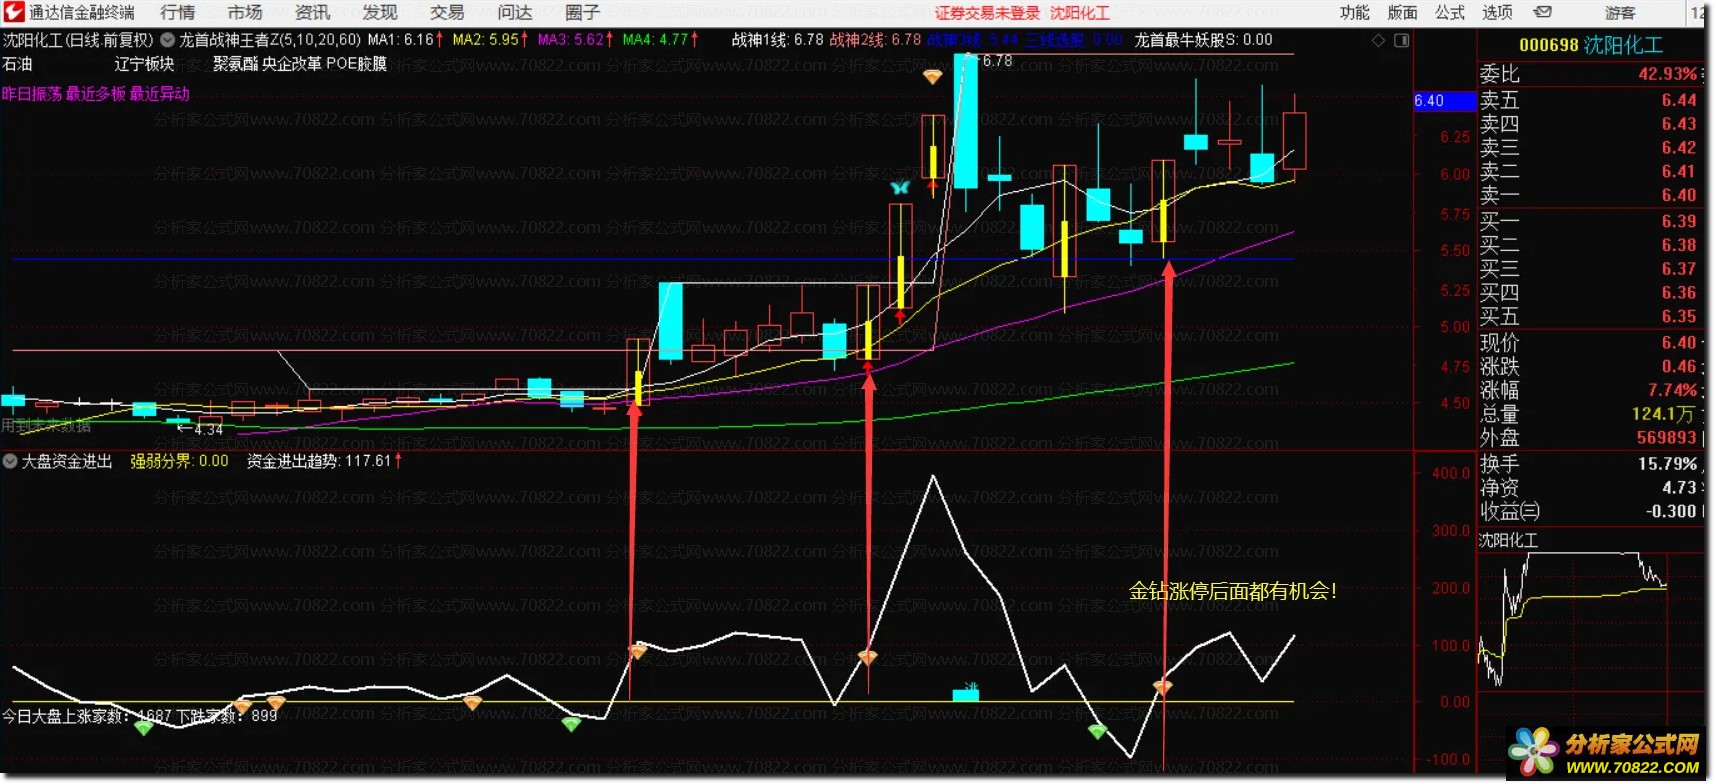Click the 最近异动 magenta label
1716x784 pixels.
(159, 94)
